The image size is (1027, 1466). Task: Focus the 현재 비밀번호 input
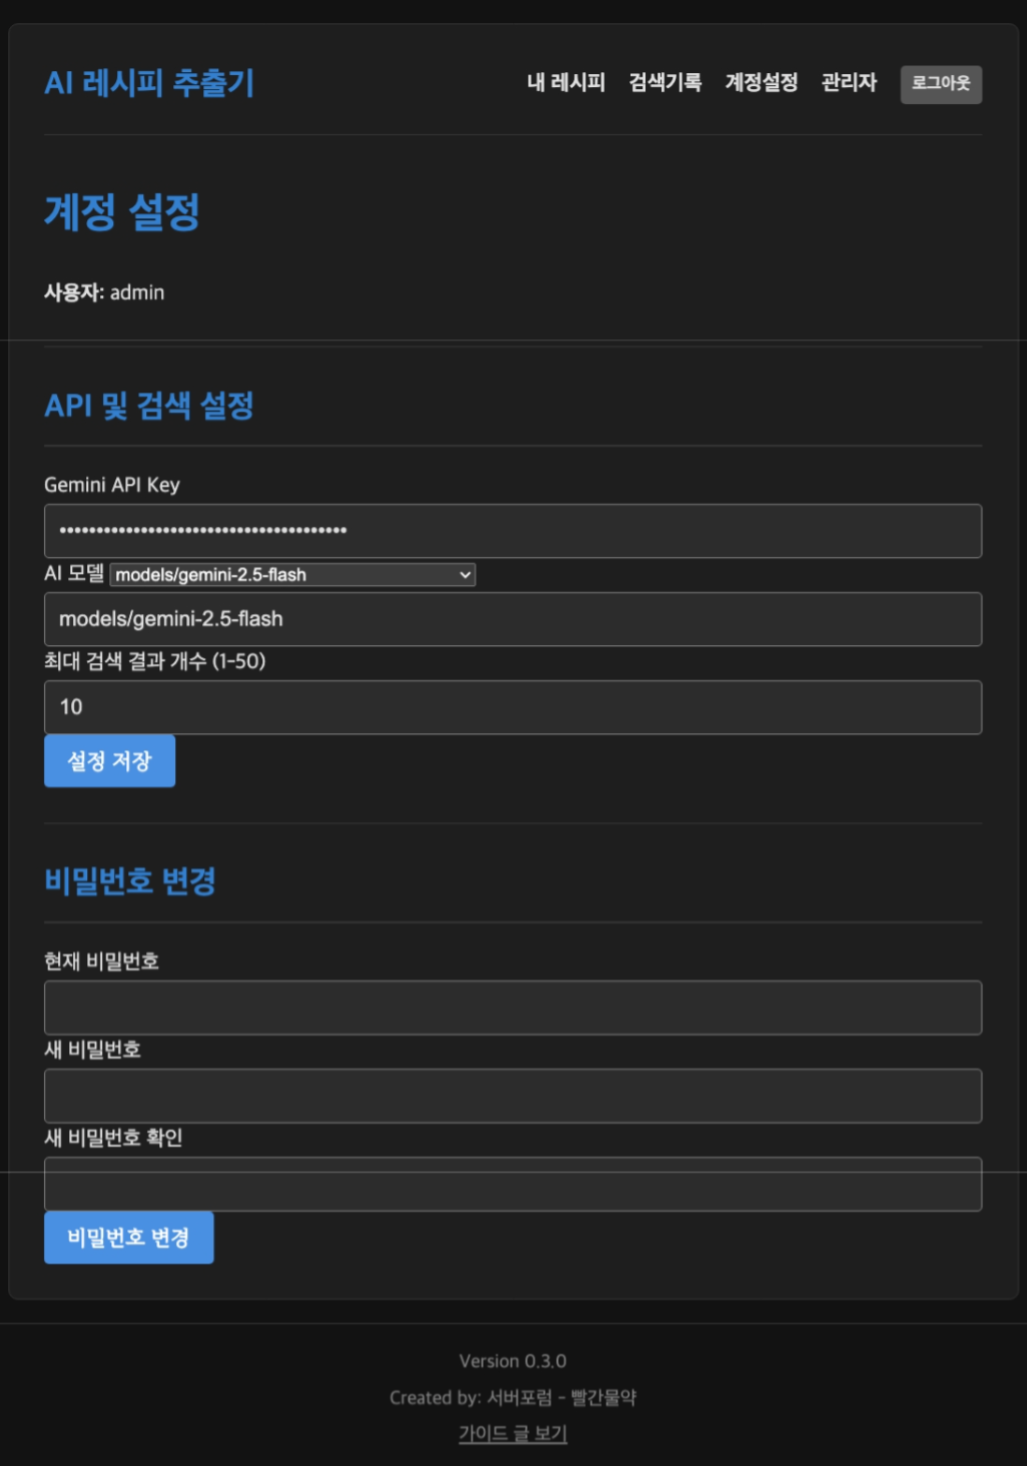[x=512, y=1007]
